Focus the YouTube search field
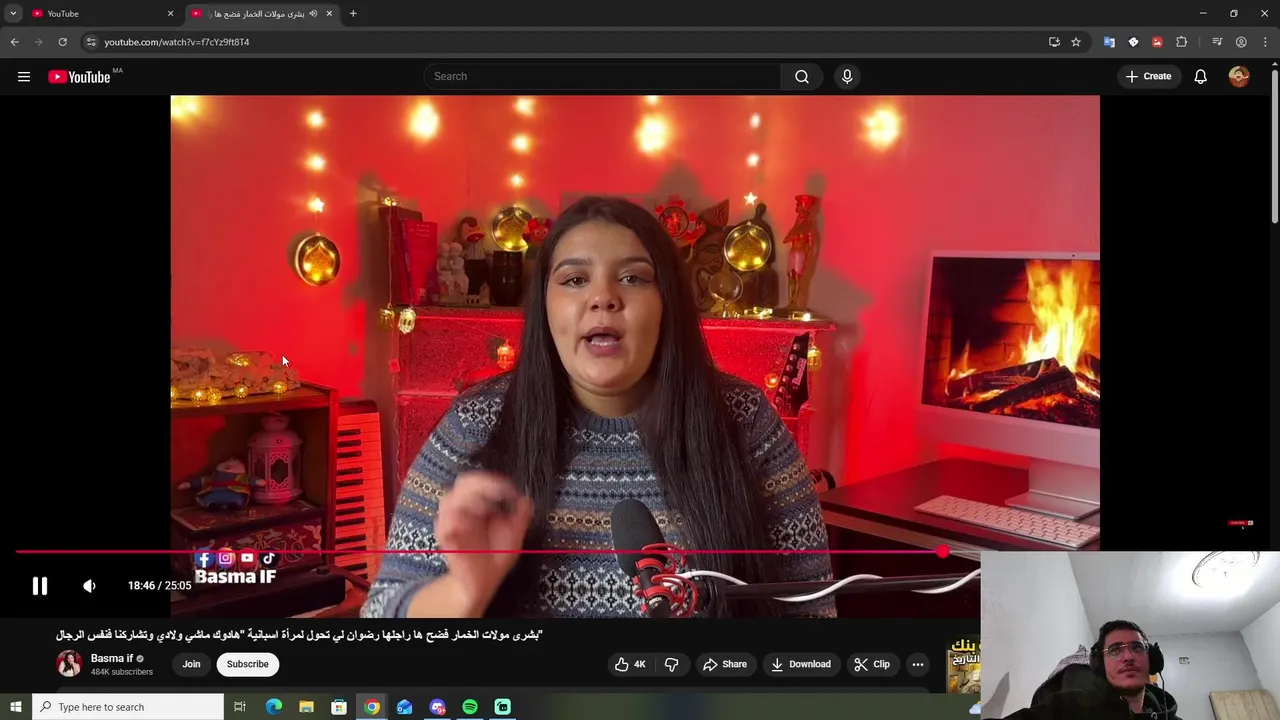The height and width of the screenshot is (720, 1280). (603, 76)
